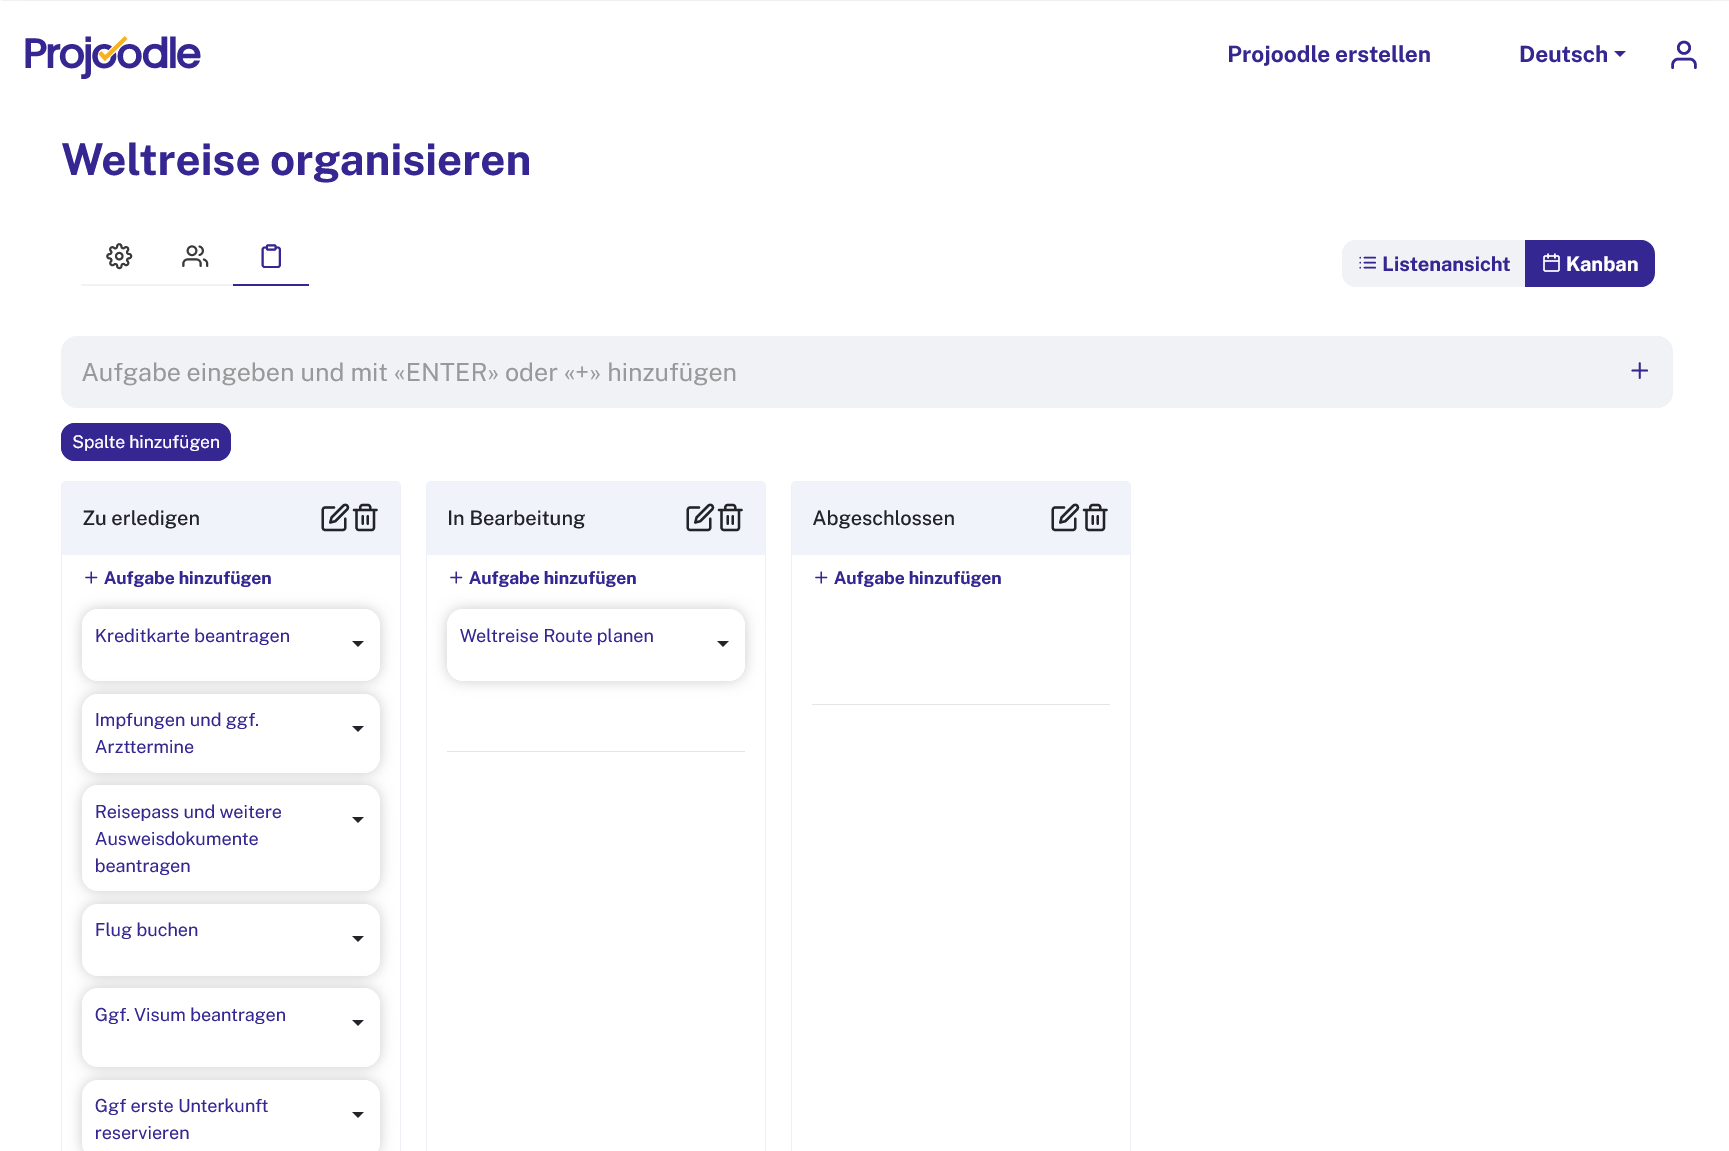
Task: Select the clipboard tasks tab
Action: point(271,257)
